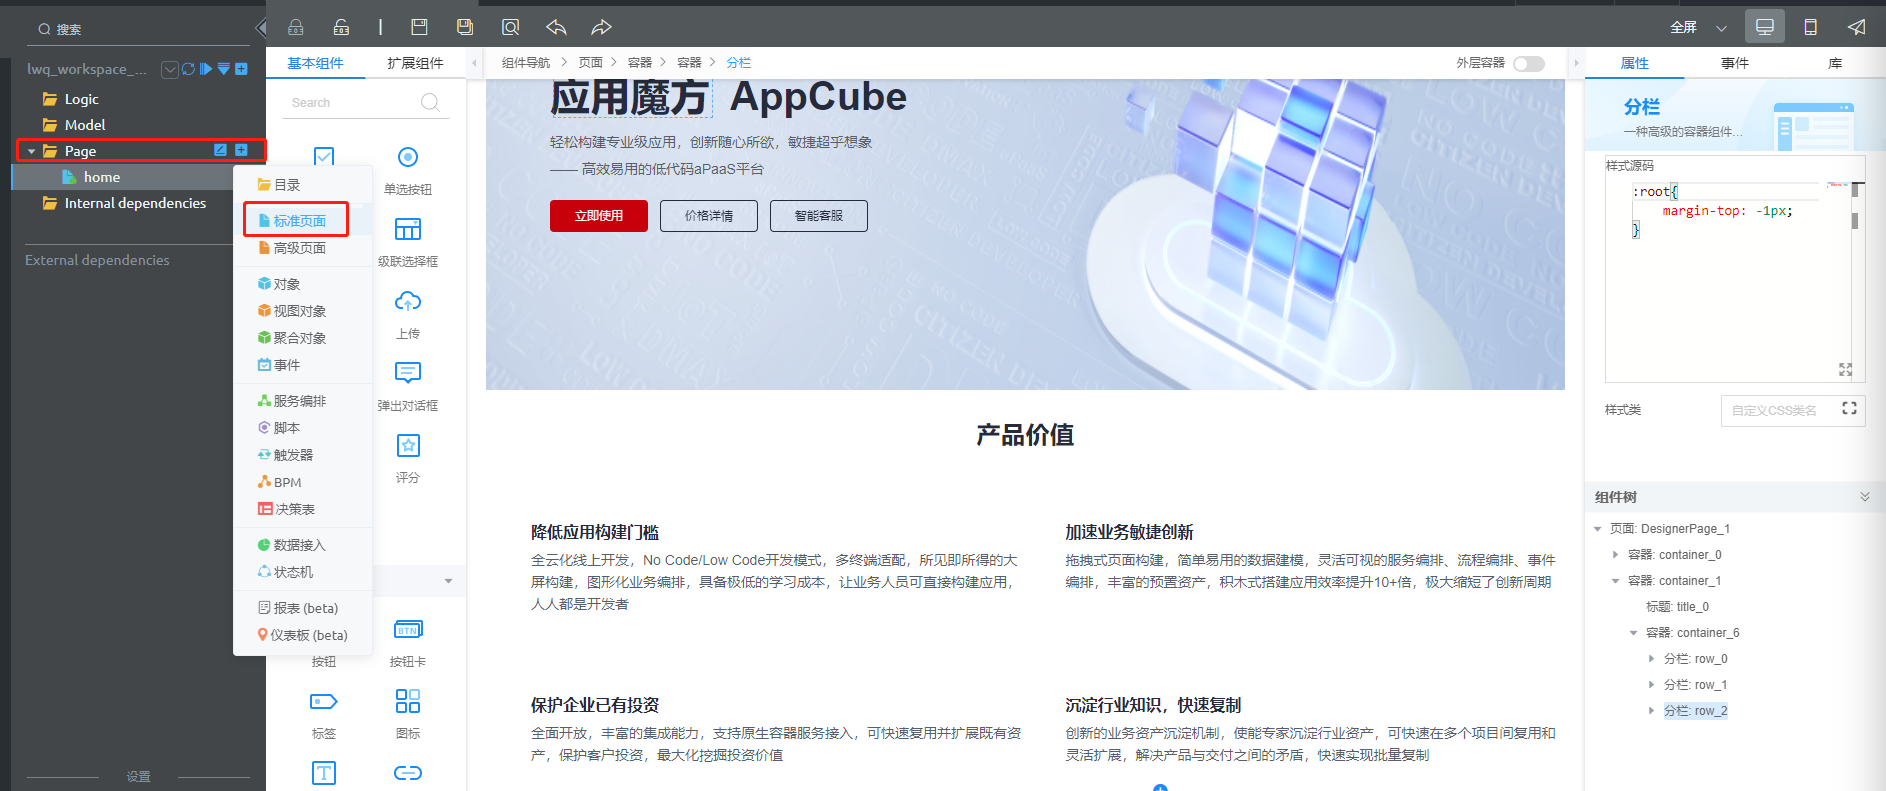Open page preview with the magnifier icon
Viewport: 1886px width, 791px height.
pyautogui.click(x=511, y=27)
